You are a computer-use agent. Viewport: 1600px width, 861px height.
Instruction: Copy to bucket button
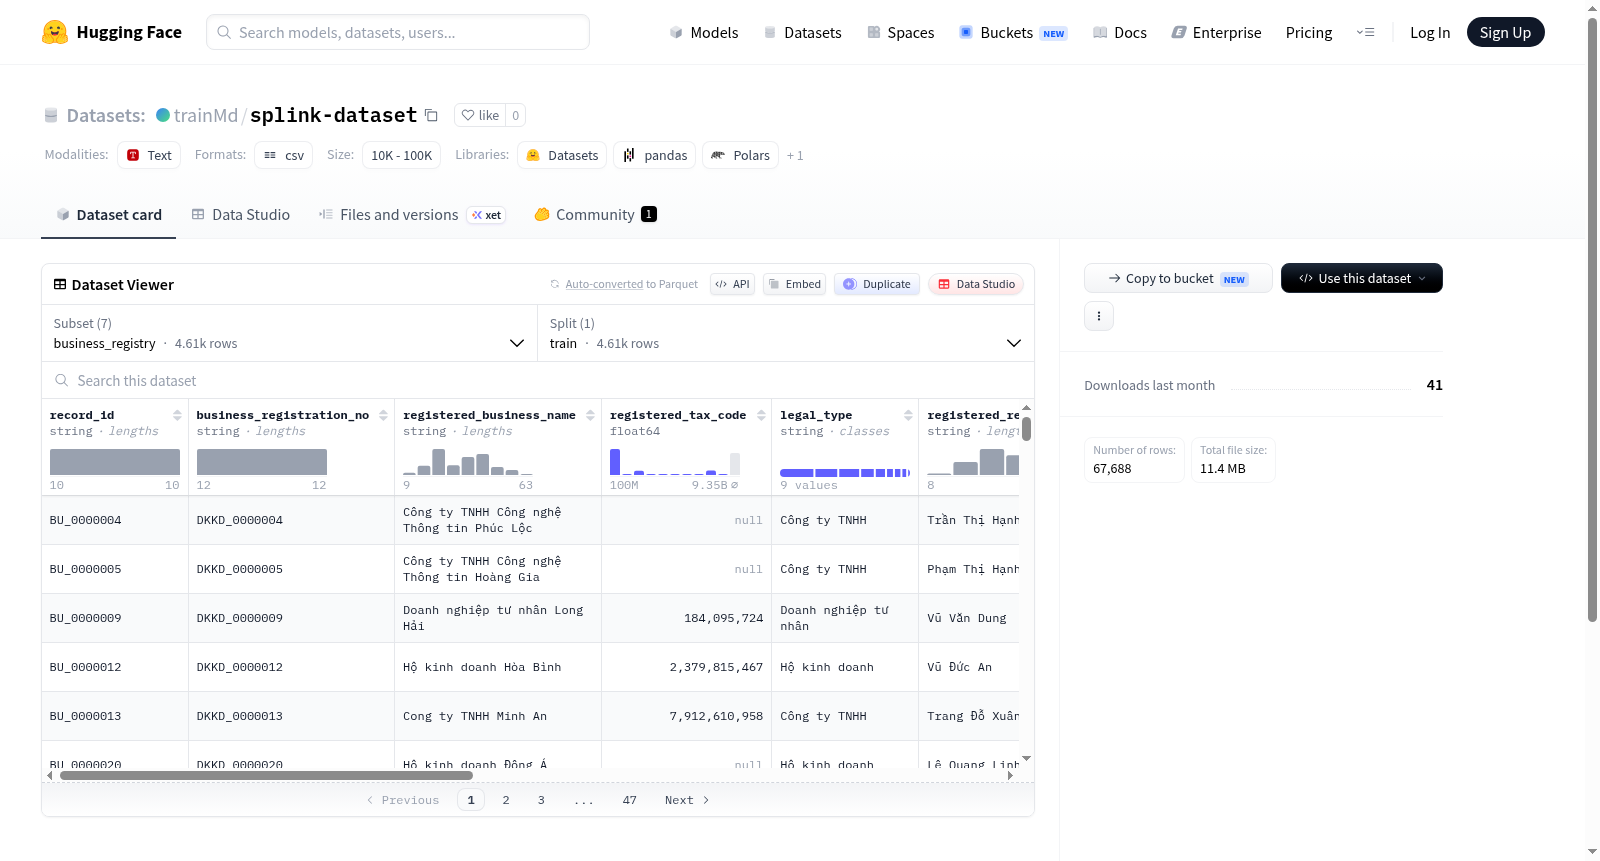coord(1178,278)
